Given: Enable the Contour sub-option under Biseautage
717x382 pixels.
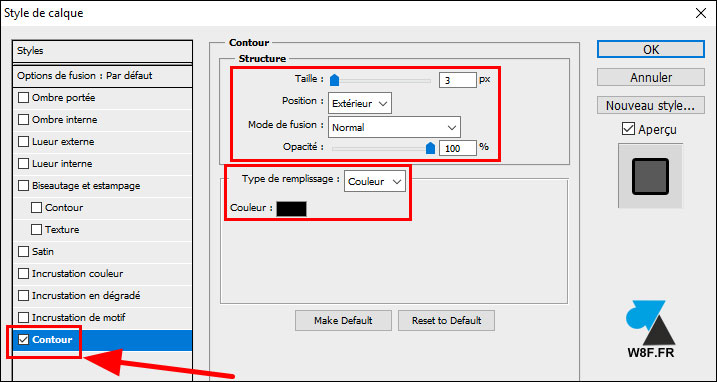Looking at the screenshot, I should pos(36,208).
